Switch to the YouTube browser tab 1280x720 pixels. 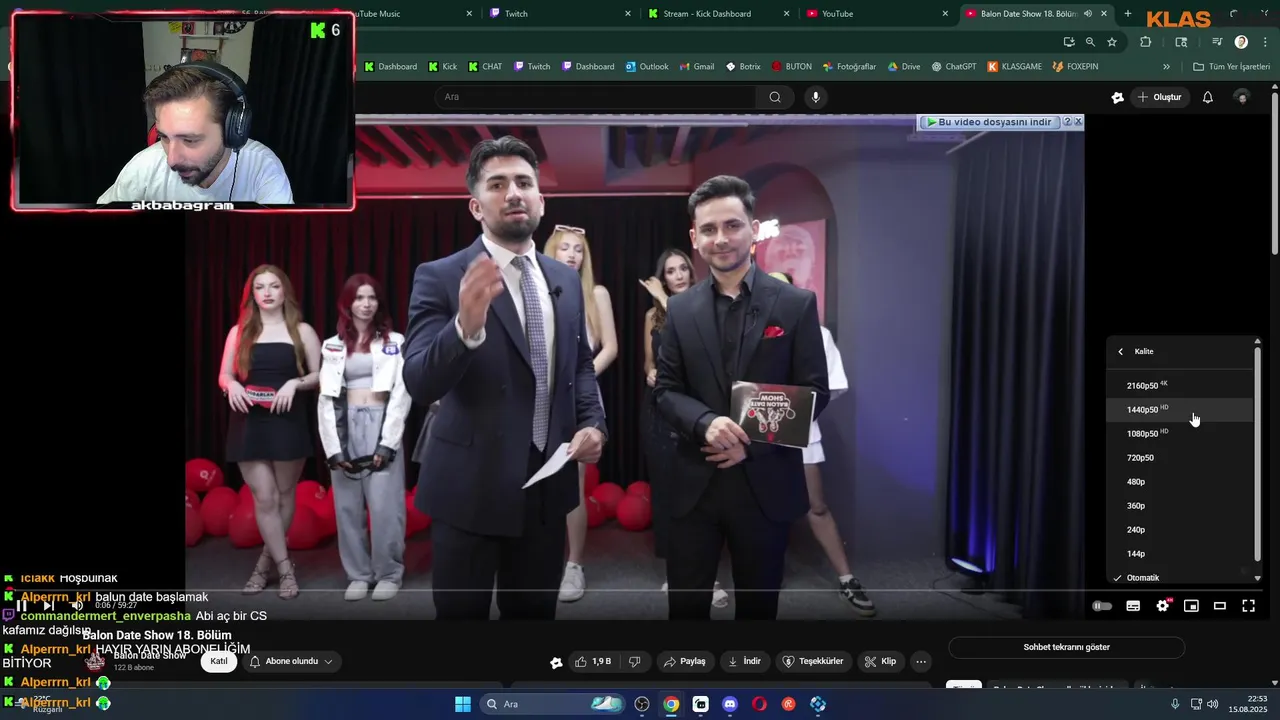coord(878,14)
